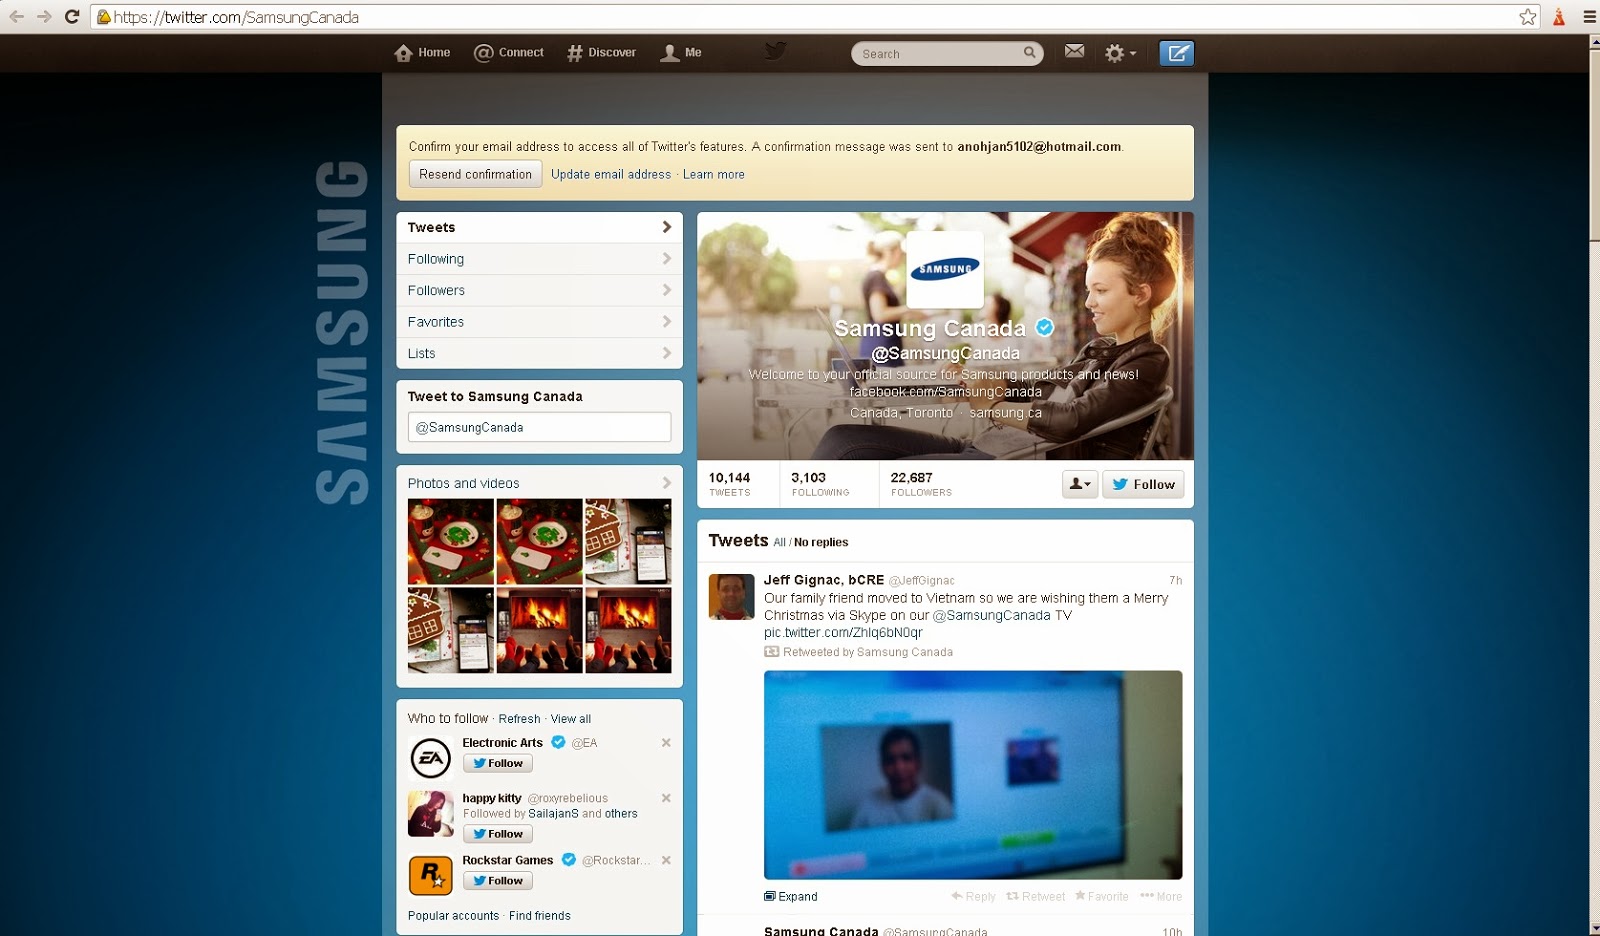Open the first cookie plate photo thumbnail

(451, 541)
